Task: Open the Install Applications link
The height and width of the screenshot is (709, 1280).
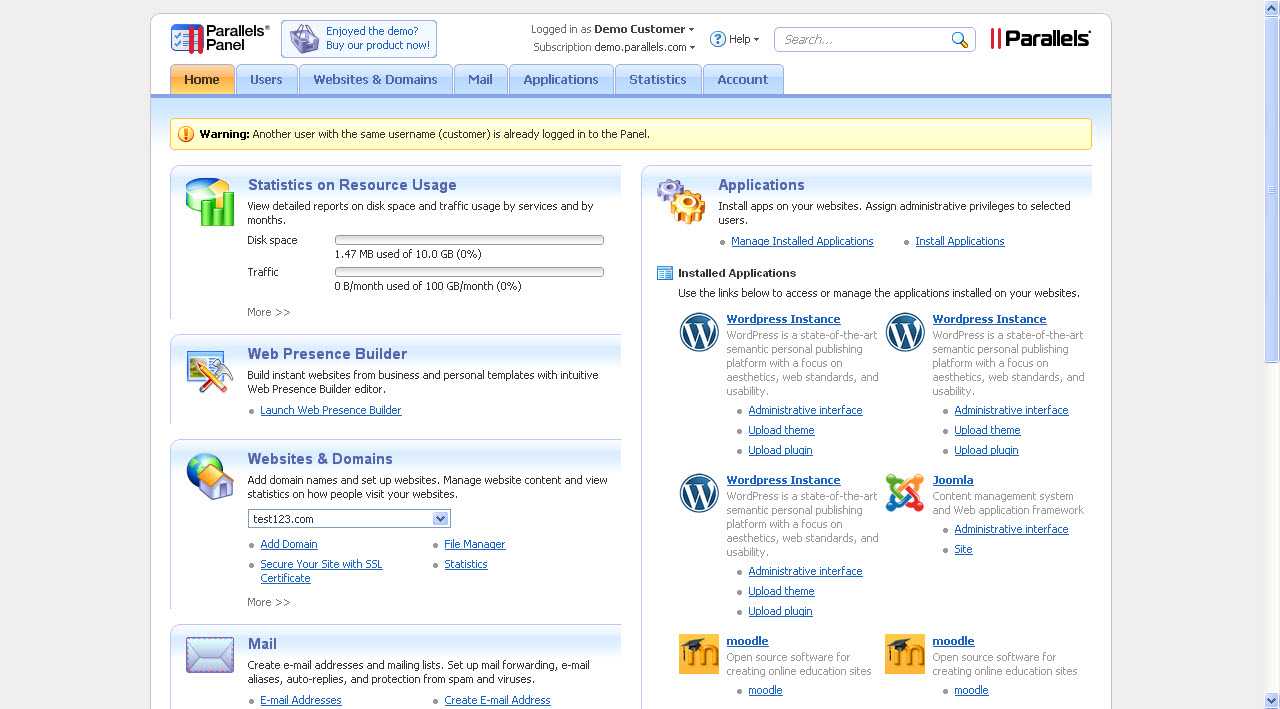Action: click(x=959, y=241)
